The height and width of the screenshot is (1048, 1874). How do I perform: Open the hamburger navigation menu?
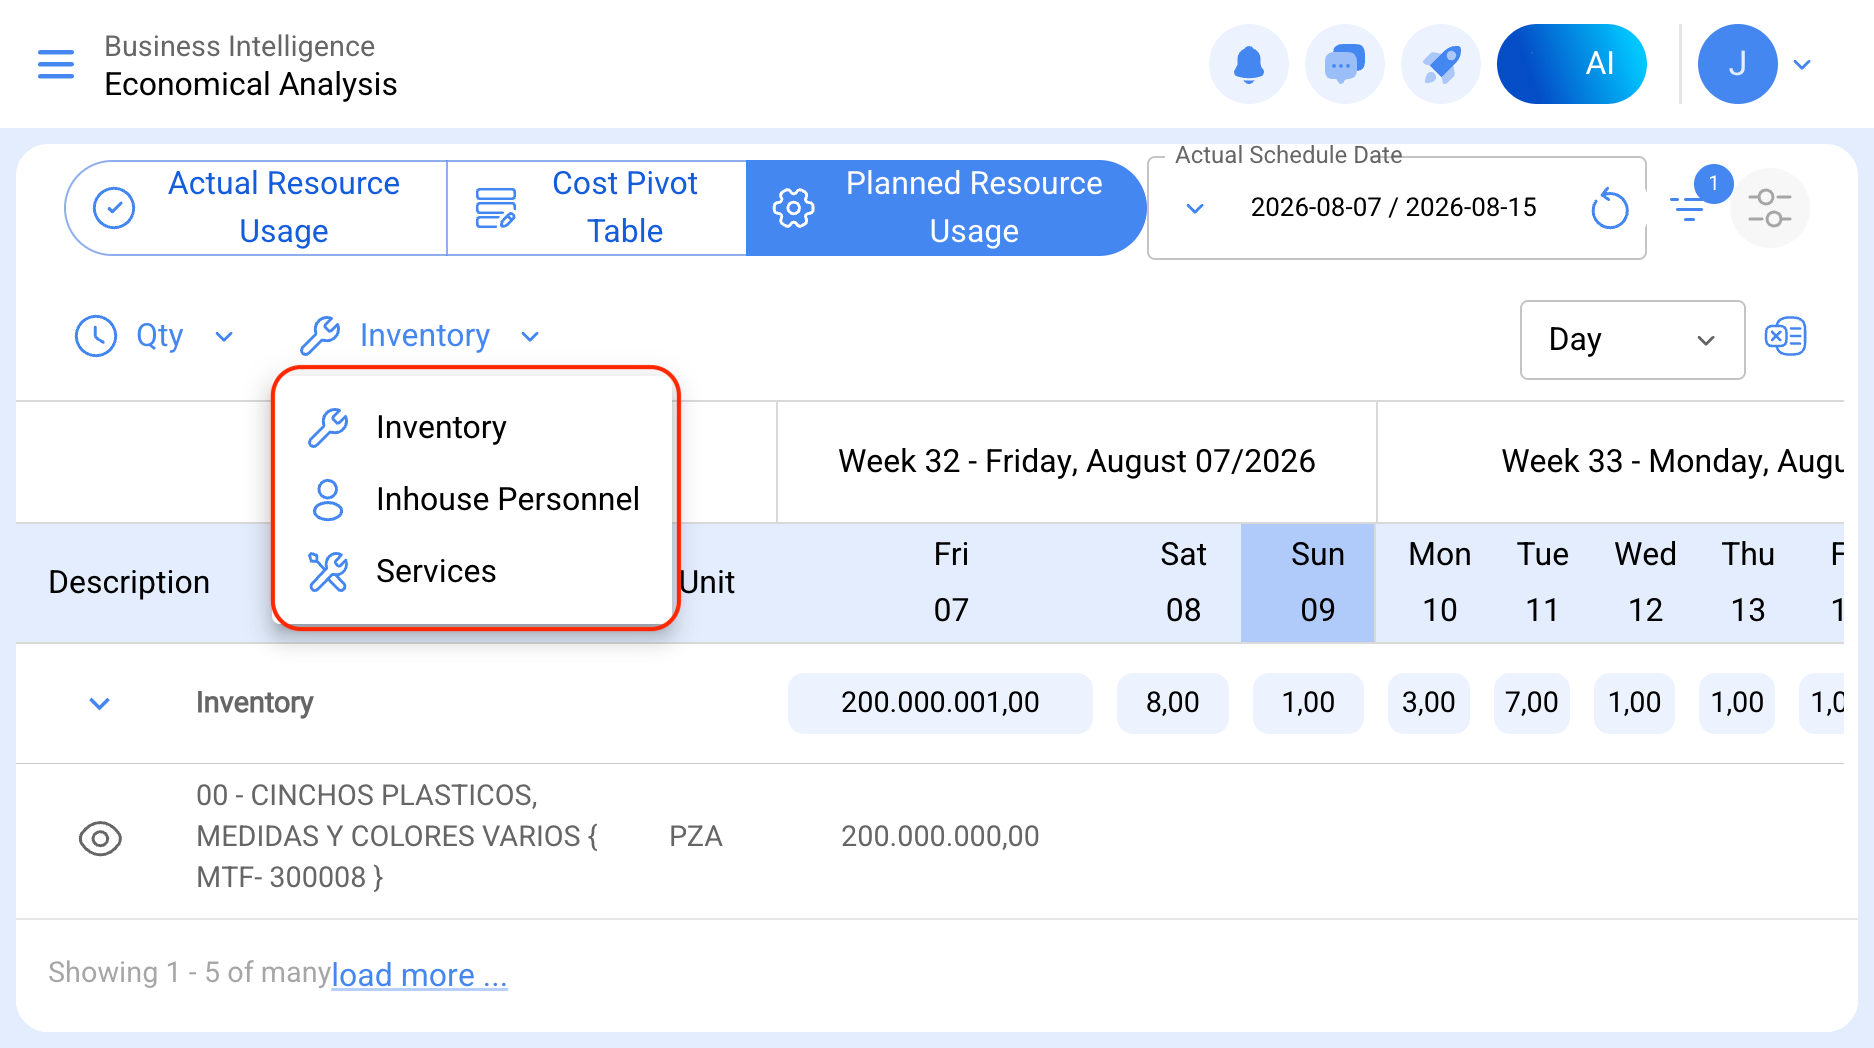point(56,64)
